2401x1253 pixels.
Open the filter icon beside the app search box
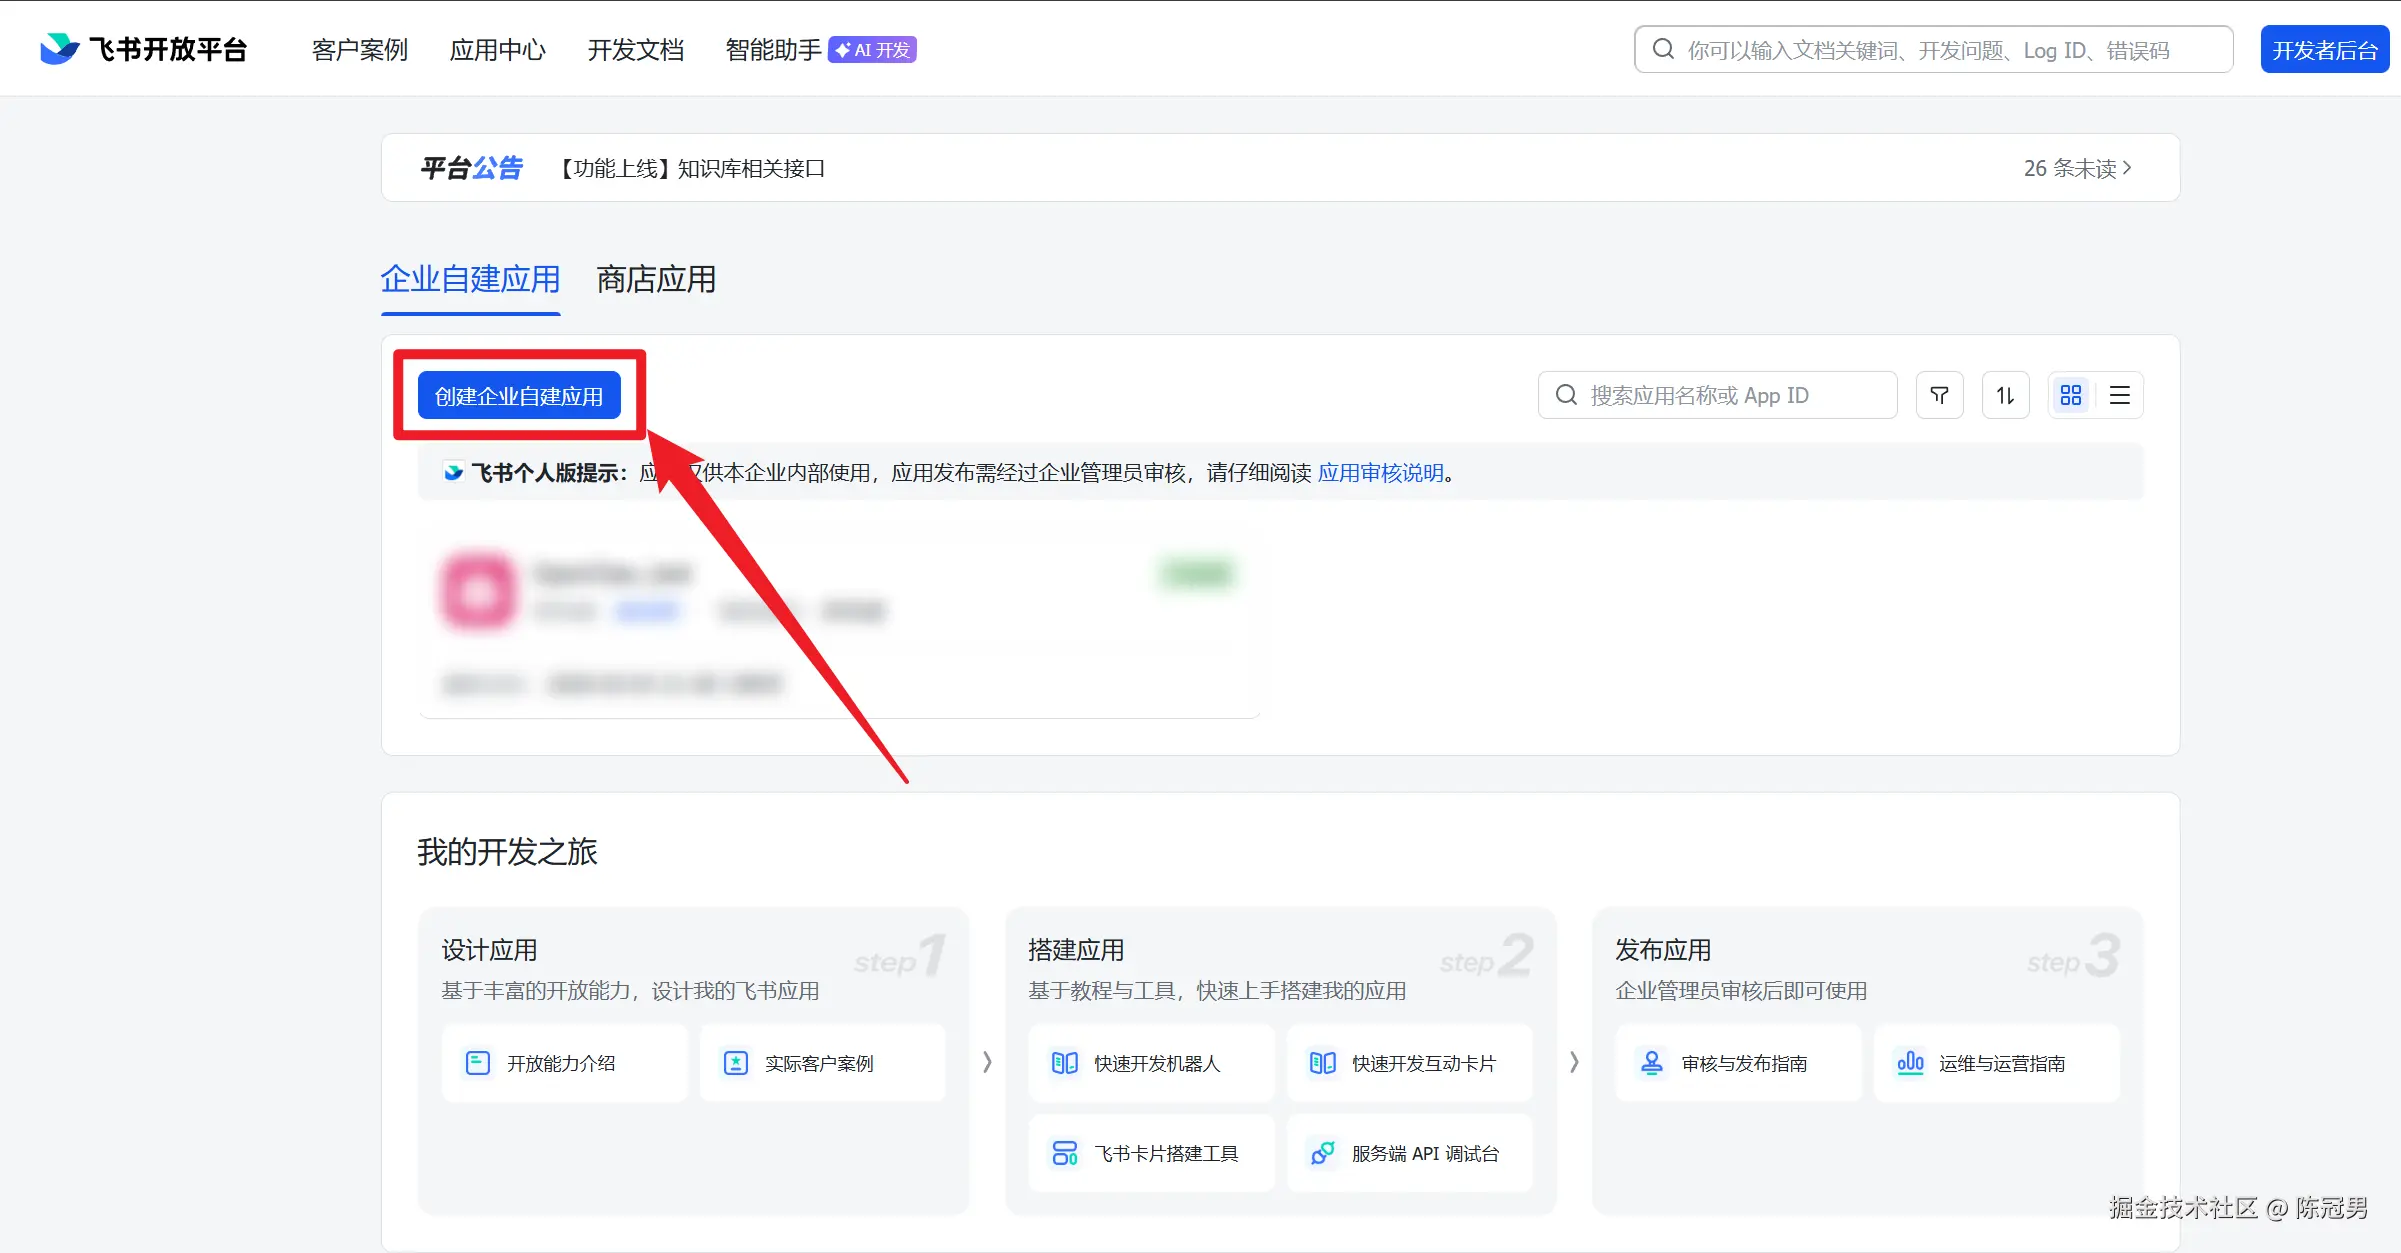coord(1939,394)
